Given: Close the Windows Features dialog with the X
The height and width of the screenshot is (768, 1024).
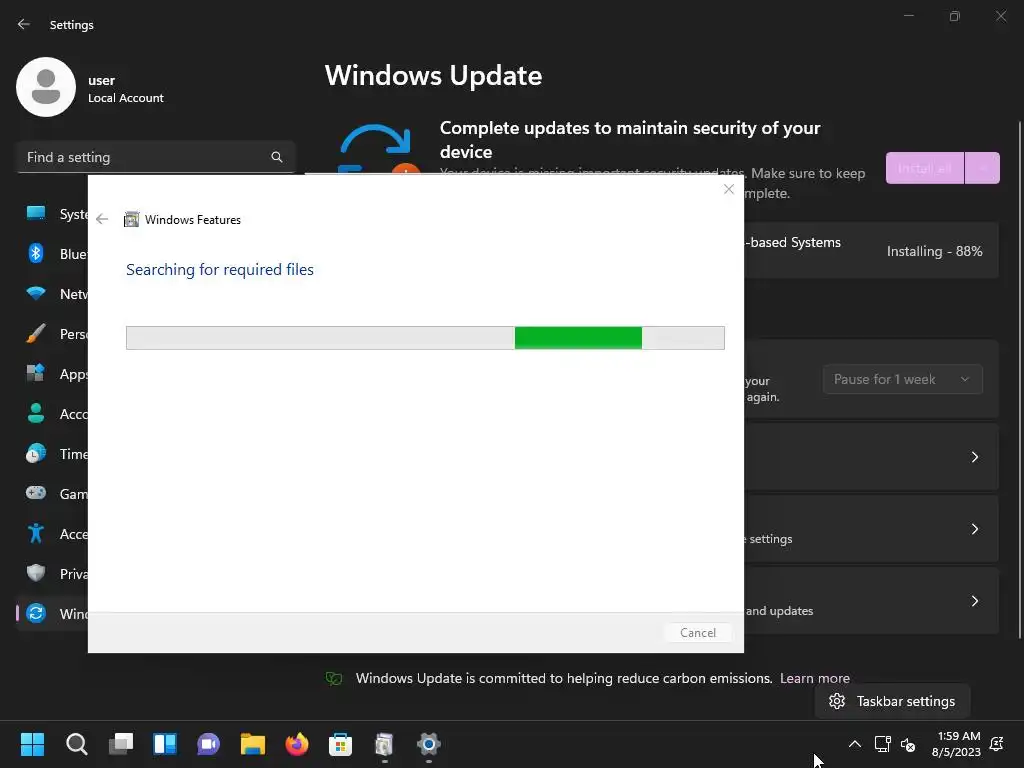Looking at the screenshot, I should [729, 189].
